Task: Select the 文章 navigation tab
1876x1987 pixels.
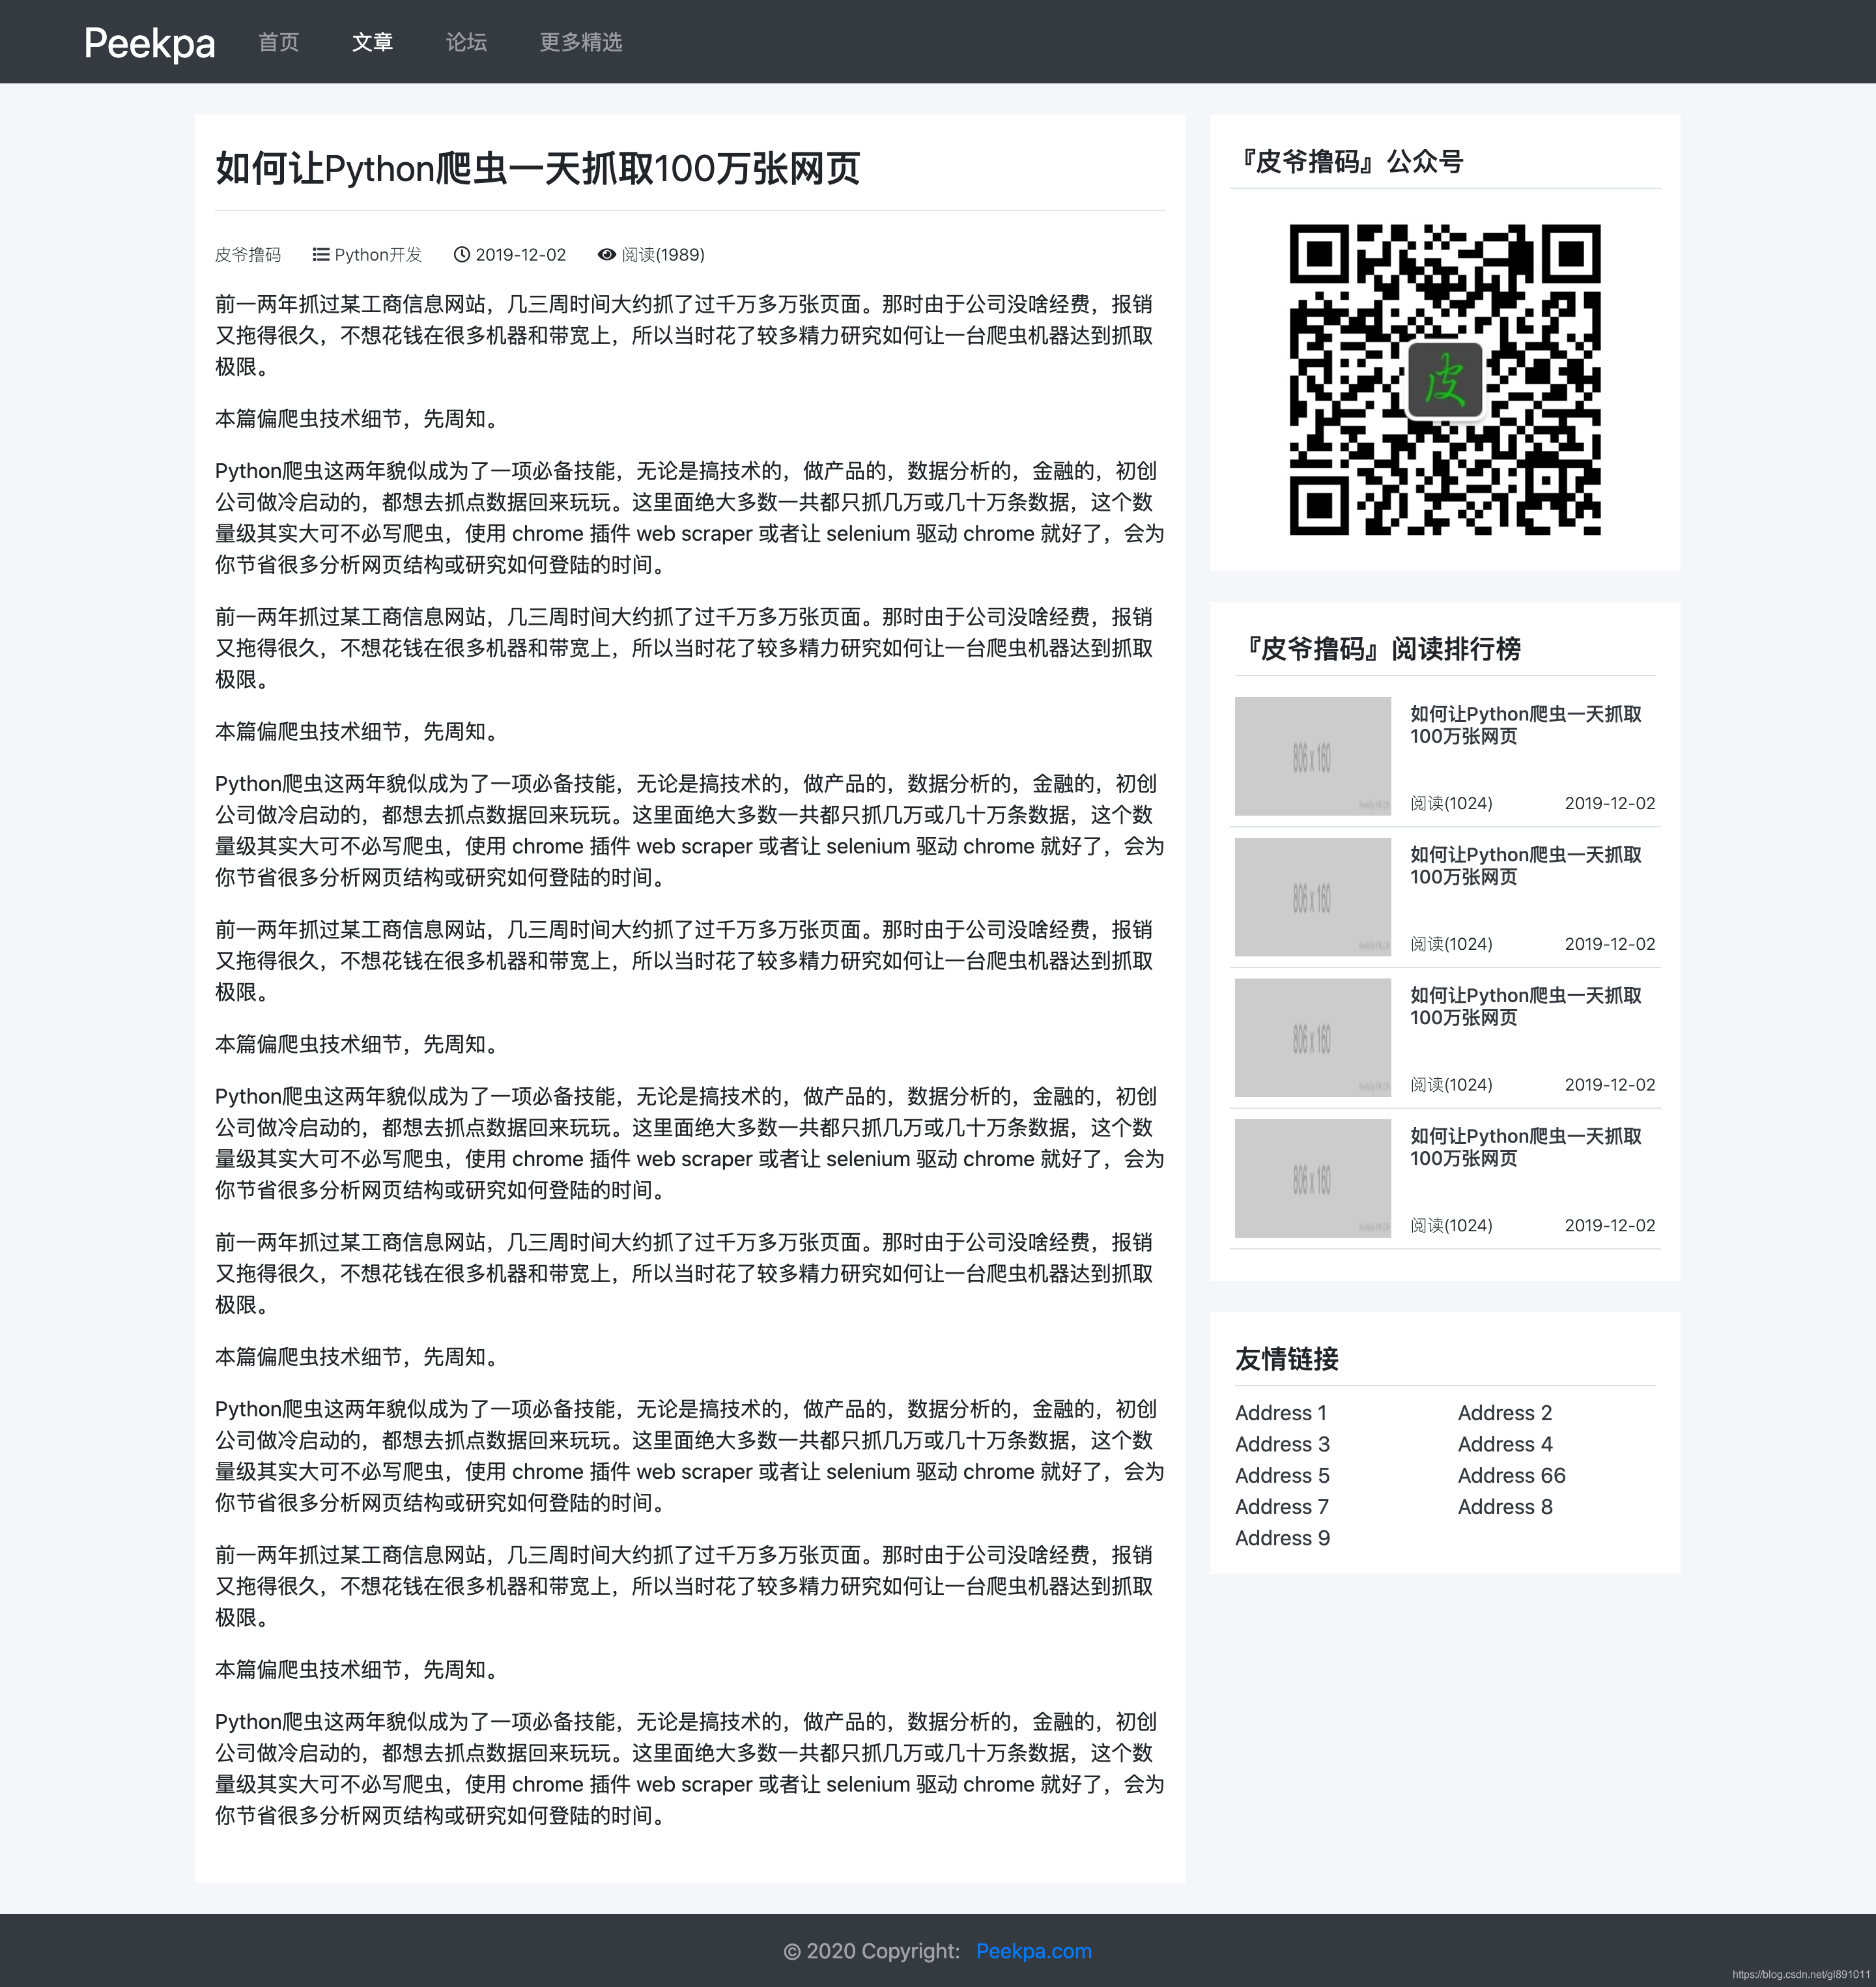Action: pyautogui.click(x=374, y=42)
